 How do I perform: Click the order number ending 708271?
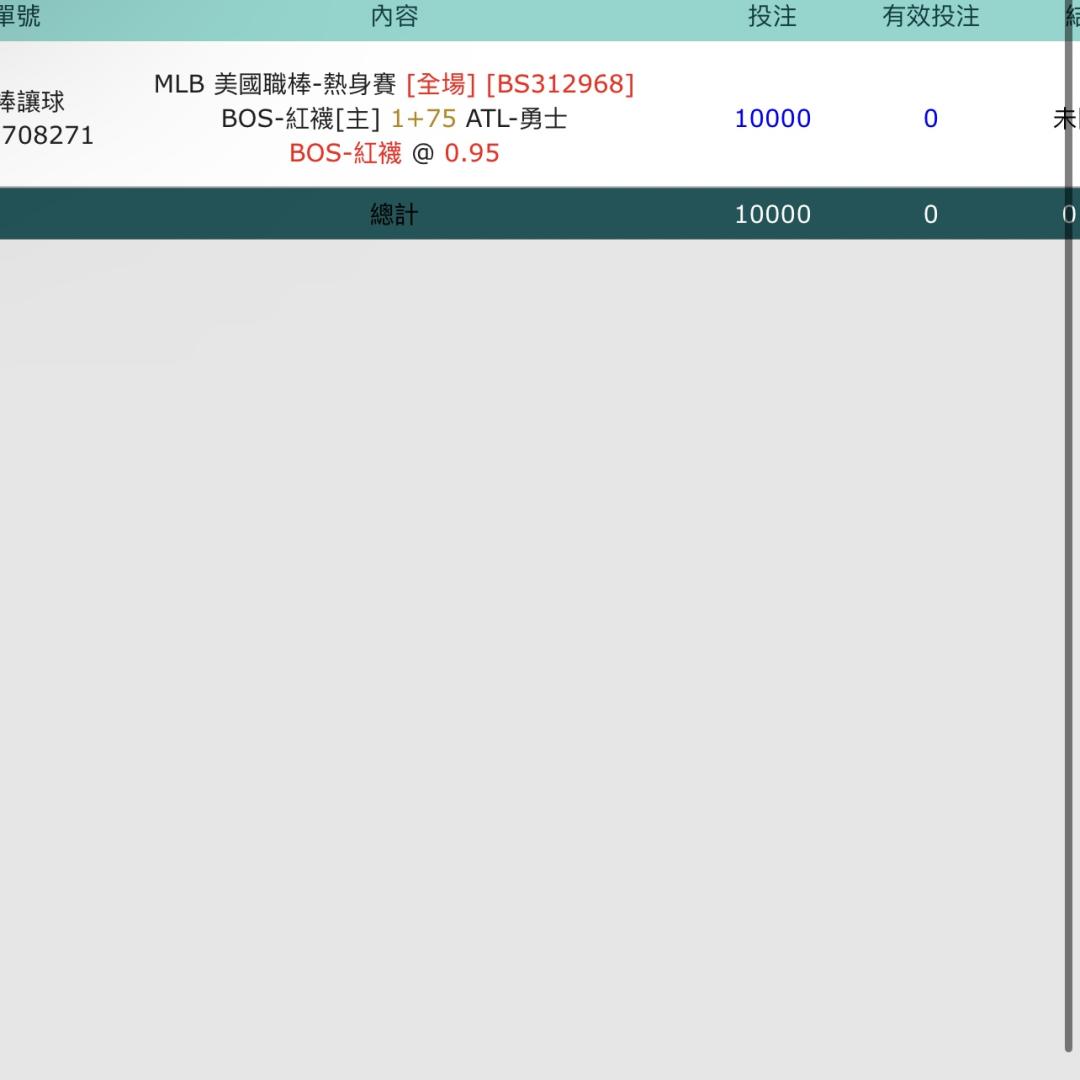point(47,135)
